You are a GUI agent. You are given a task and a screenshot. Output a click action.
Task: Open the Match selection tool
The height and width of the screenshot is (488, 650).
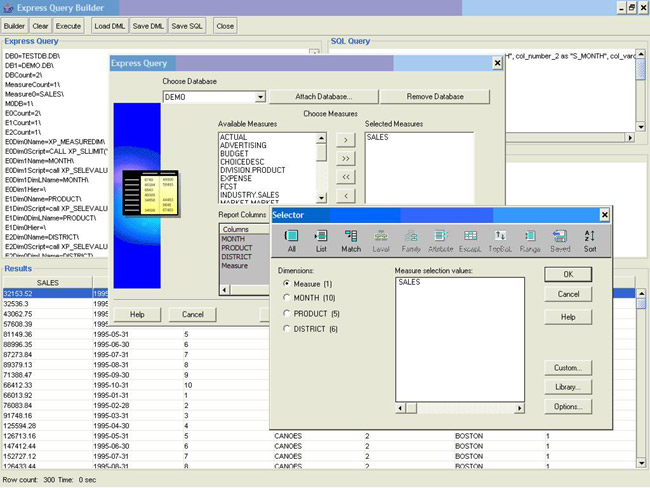click(x=351, y=240)
